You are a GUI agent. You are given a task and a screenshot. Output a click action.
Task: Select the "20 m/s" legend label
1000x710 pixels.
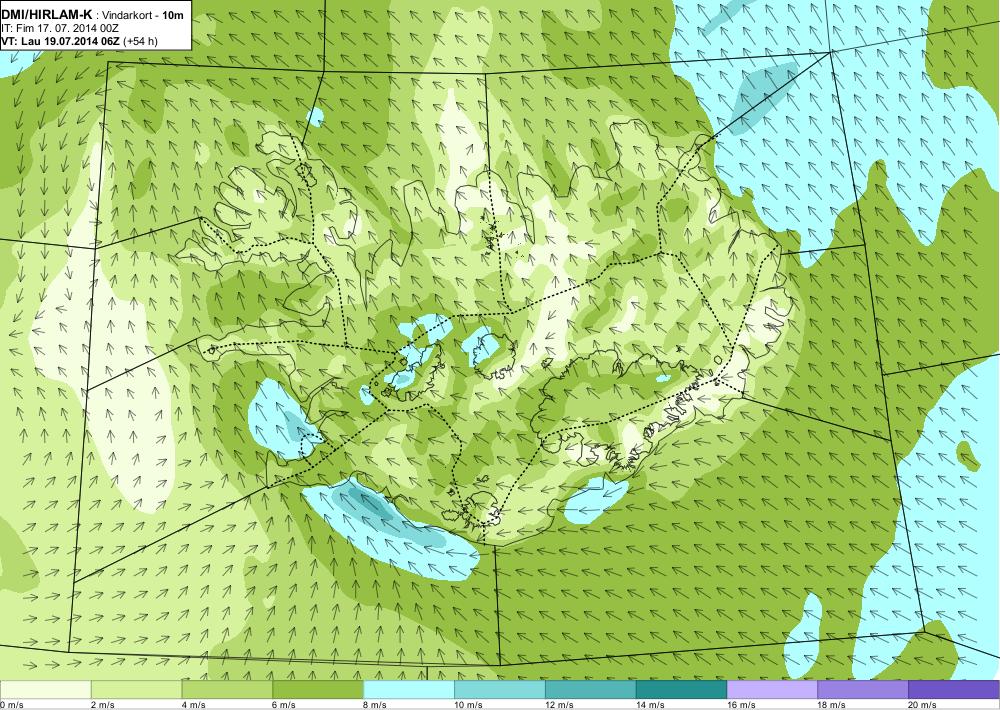(x=923, y=705)
